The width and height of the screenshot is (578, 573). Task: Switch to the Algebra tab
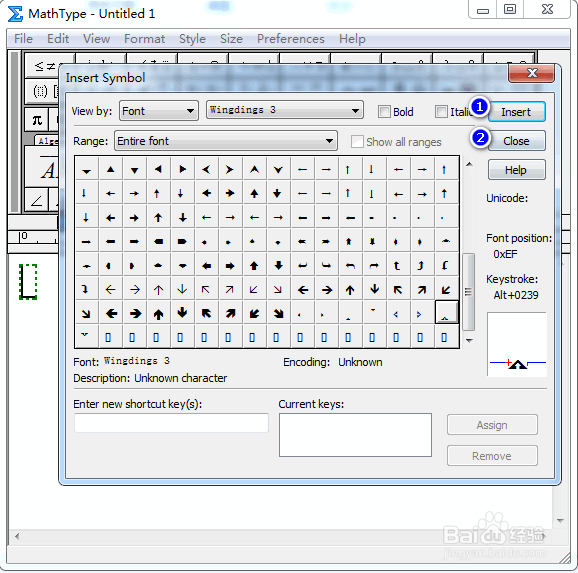tap(47, 140)
